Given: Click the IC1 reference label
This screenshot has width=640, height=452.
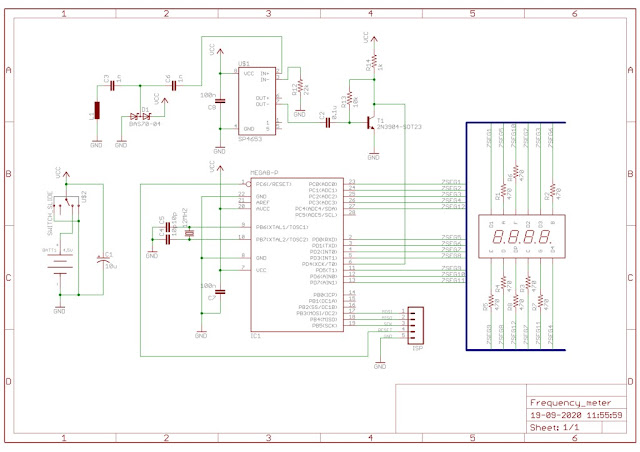Looking at the screenshot, I should tap(256, 336).
